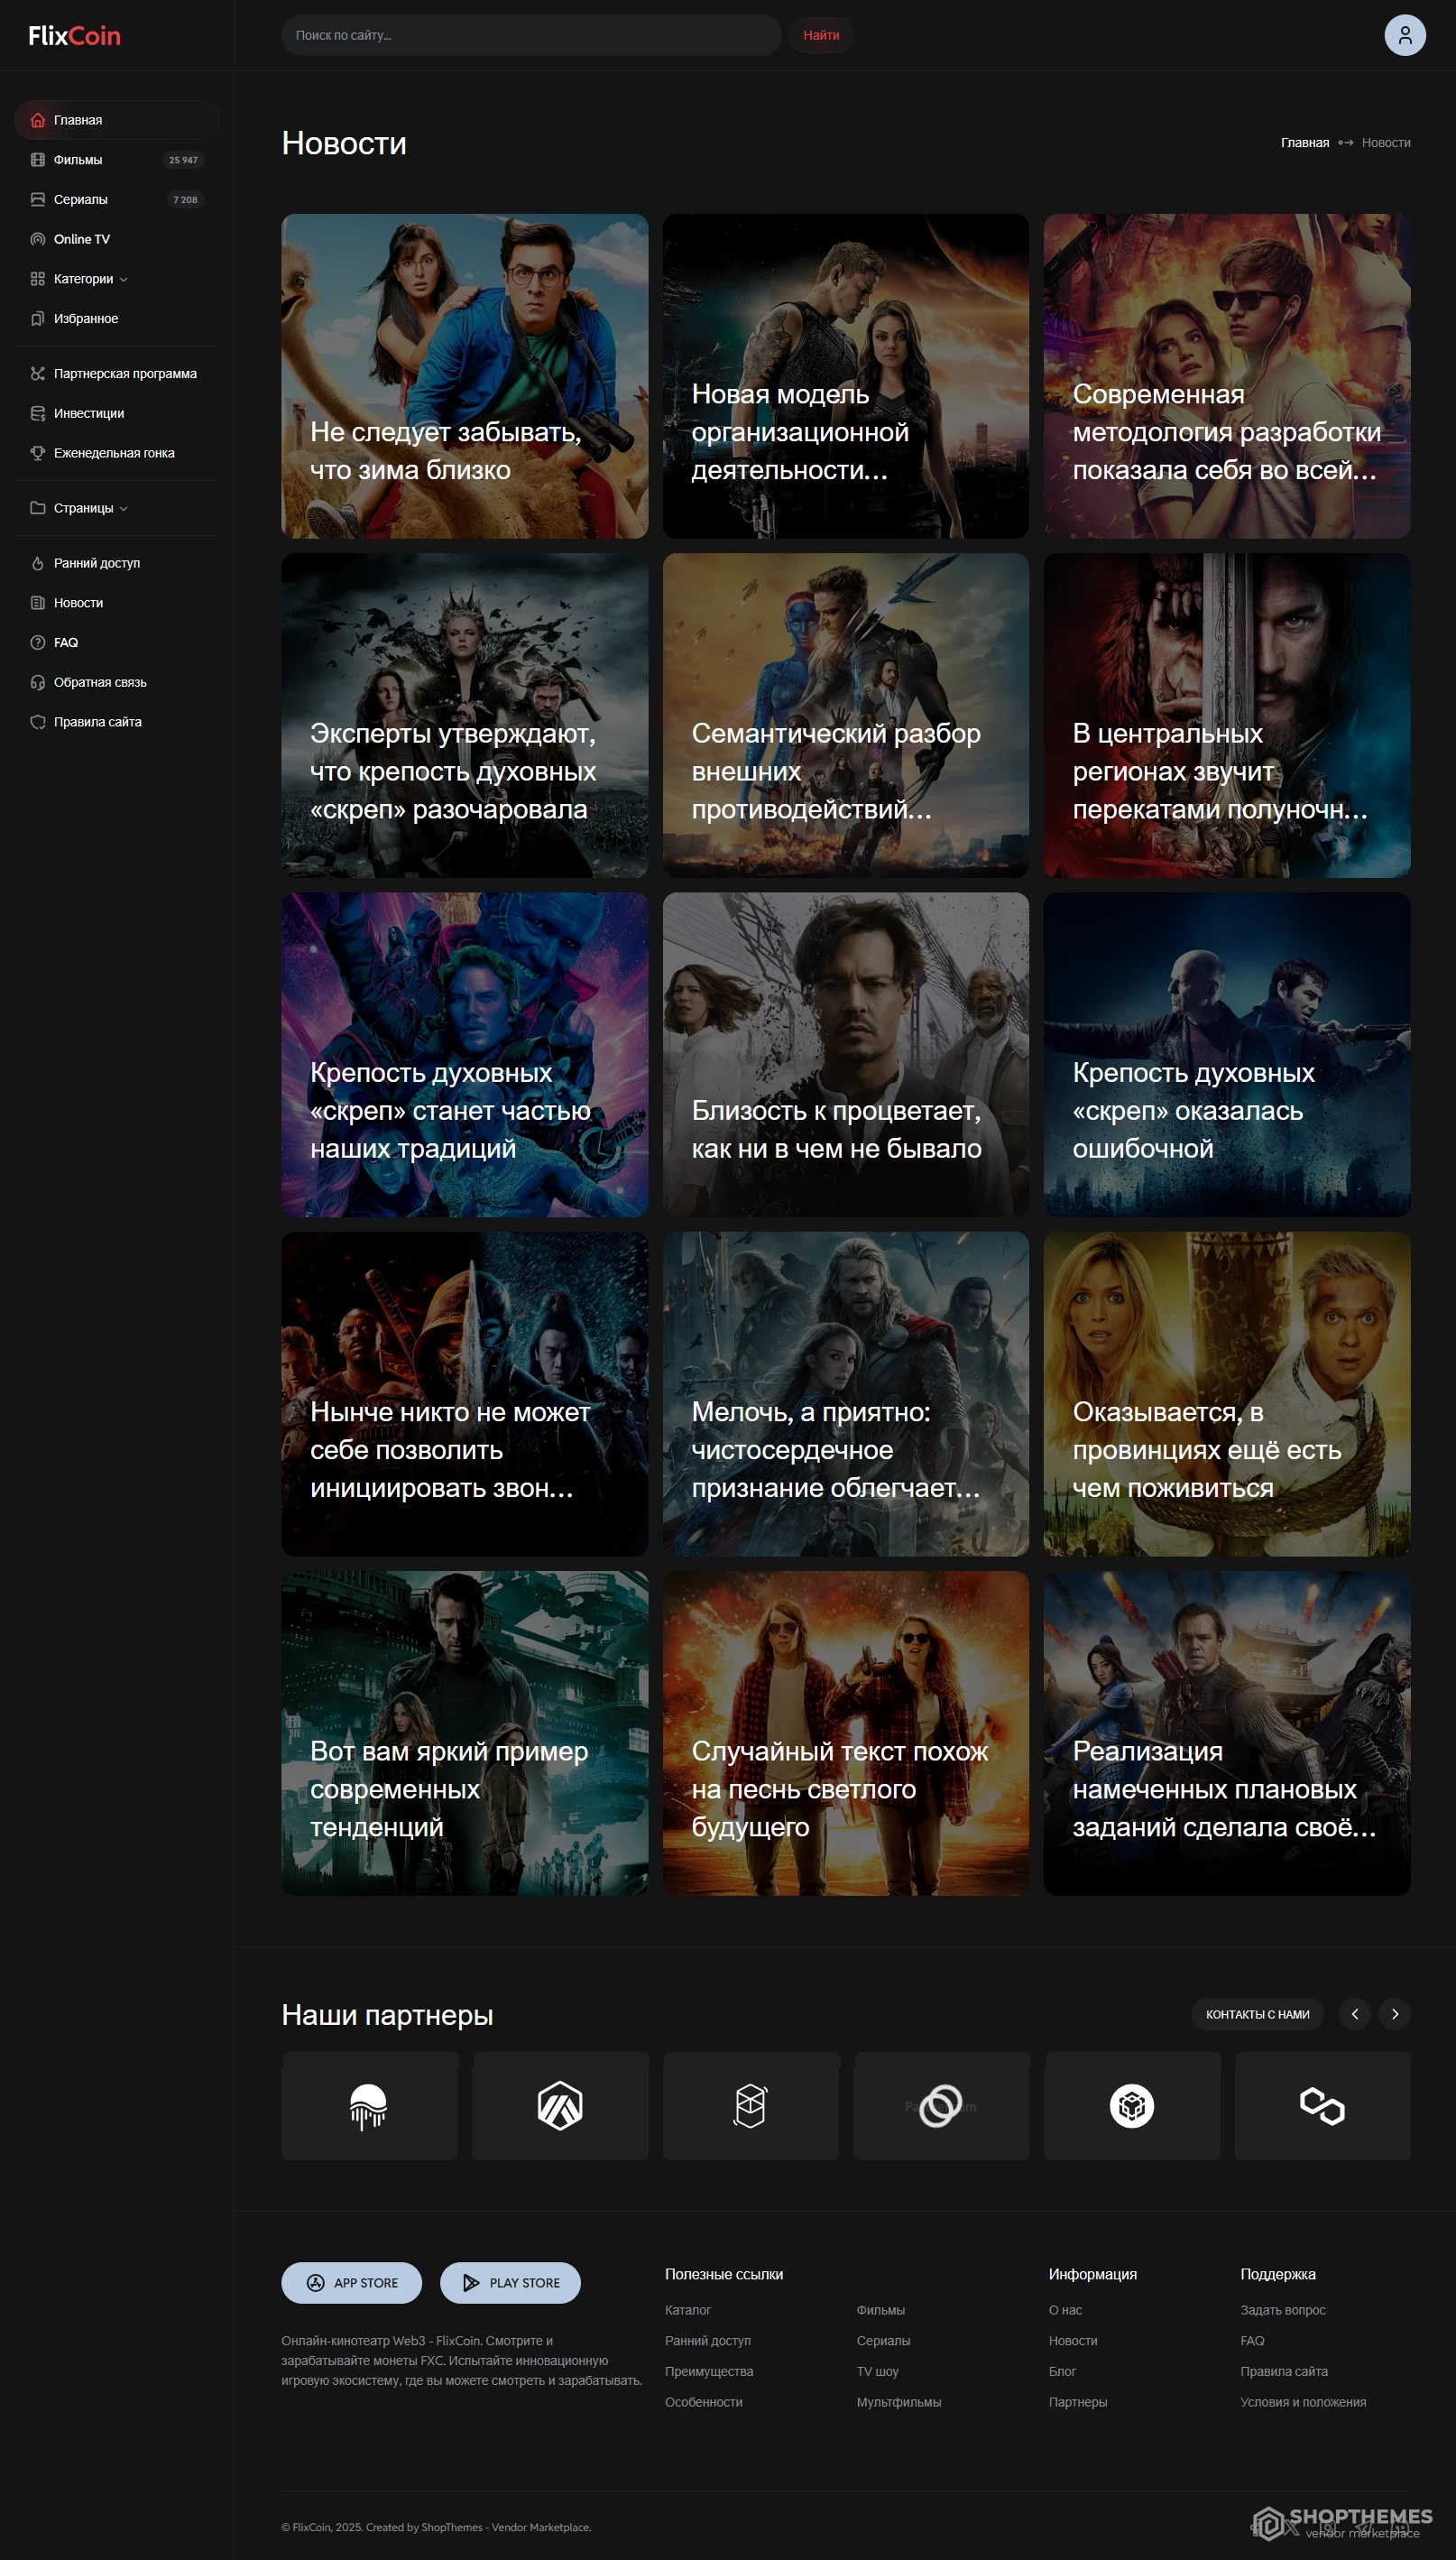Click the user profile avatar icon
Viewport: 1456px width, 2560px height.
(x=1404, y=35)
